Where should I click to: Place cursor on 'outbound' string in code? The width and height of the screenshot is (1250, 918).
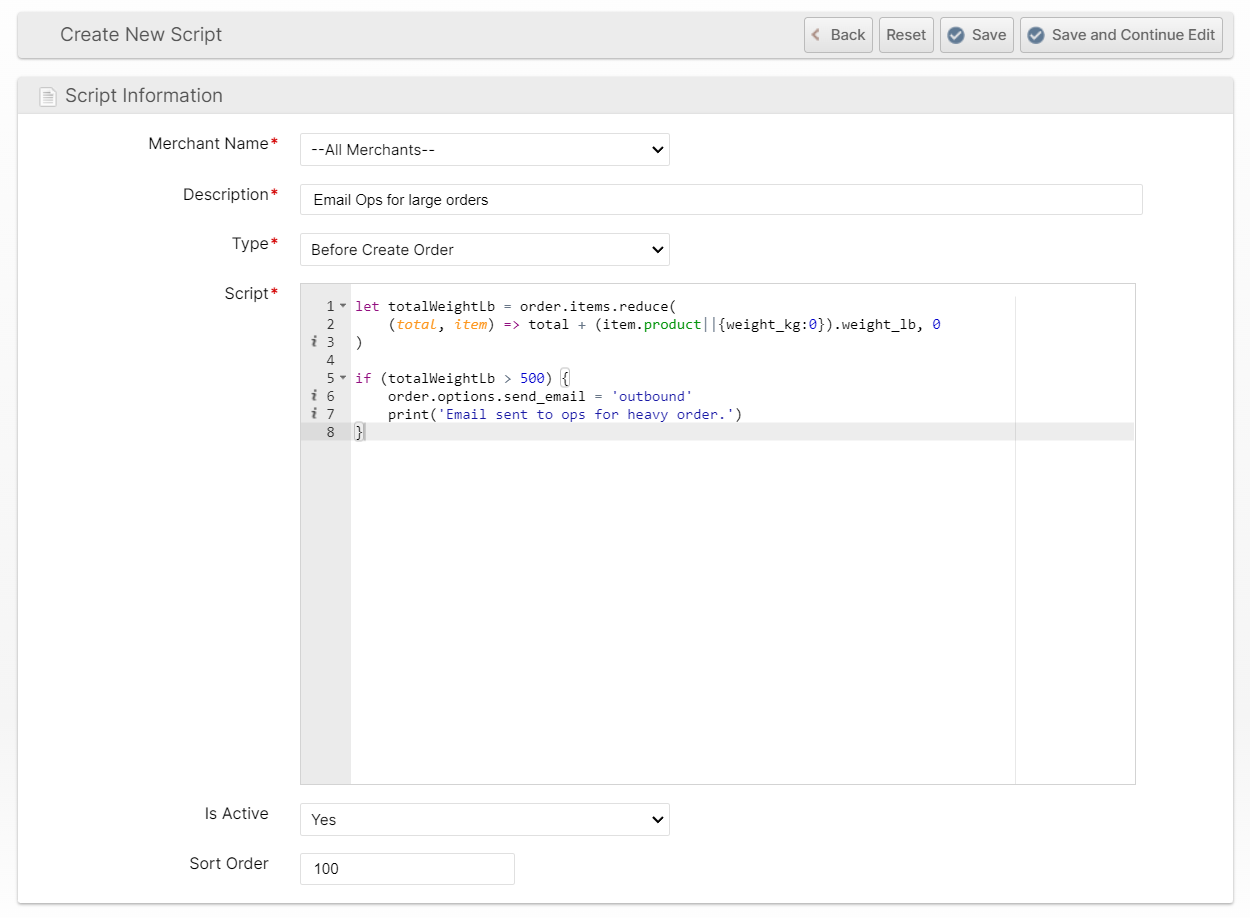pos(652,396)
